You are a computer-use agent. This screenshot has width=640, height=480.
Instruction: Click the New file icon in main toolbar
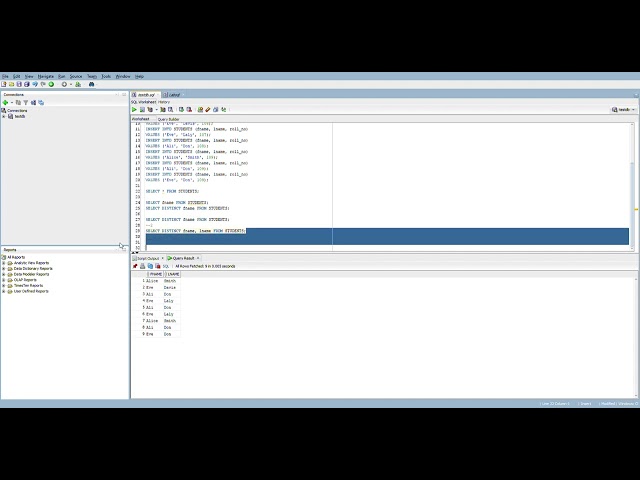[x=4, y=84]
